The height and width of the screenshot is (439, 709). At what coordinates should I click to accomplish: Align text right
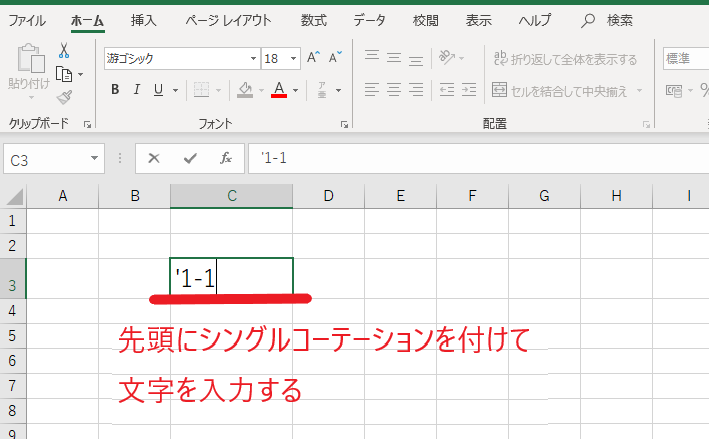[x=416, y=90]
